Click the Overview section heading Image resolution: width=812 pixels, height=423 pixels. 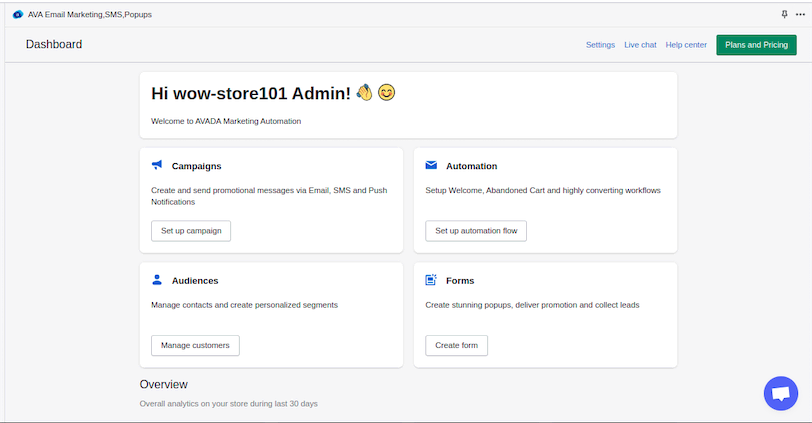click(x=164, y=384)
